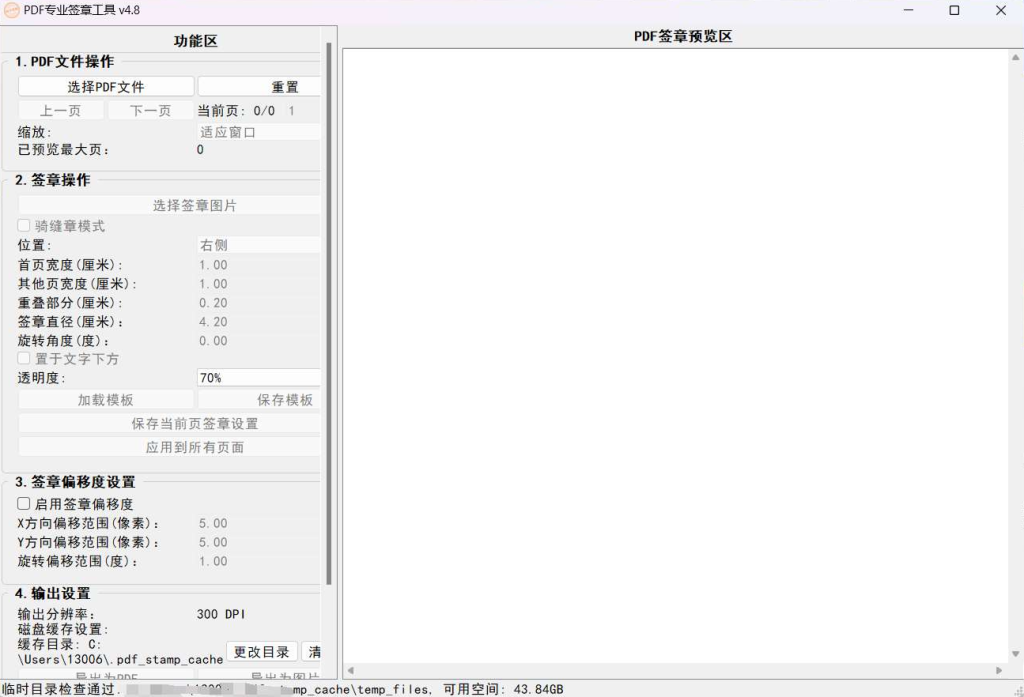Click the vertical scrollbar of the 功能区 panel
Image resolution: width=1024 pixels, height=697 pixels.
(x=328, y=314)
